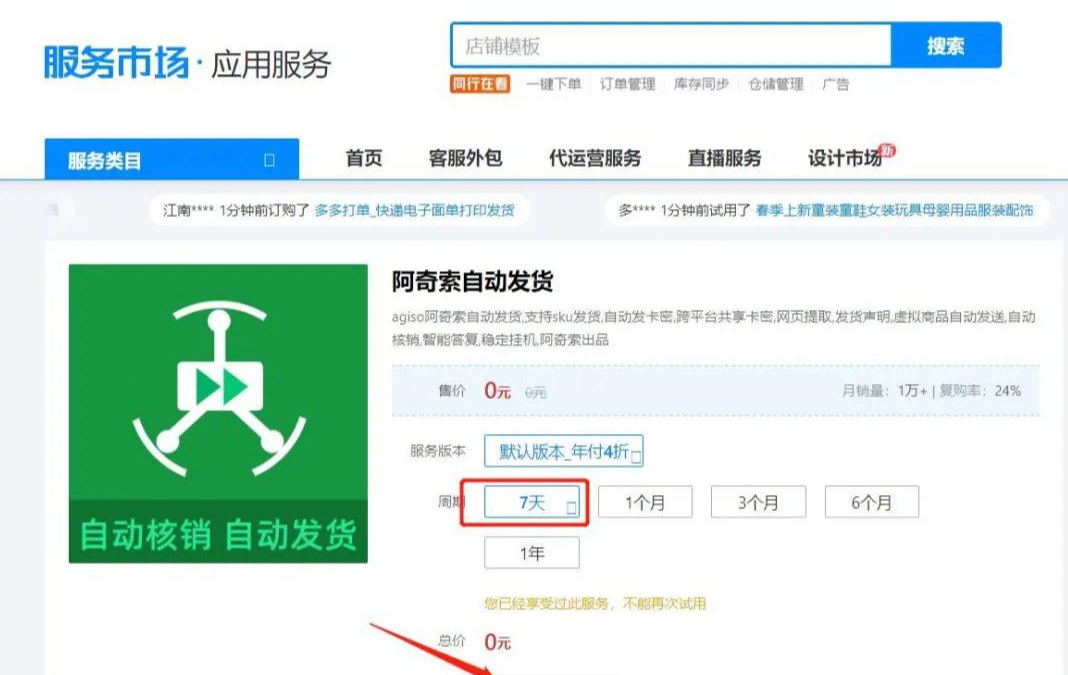Select the 6个月 period option
The image size is (1068, 675).
click(871, 503)
